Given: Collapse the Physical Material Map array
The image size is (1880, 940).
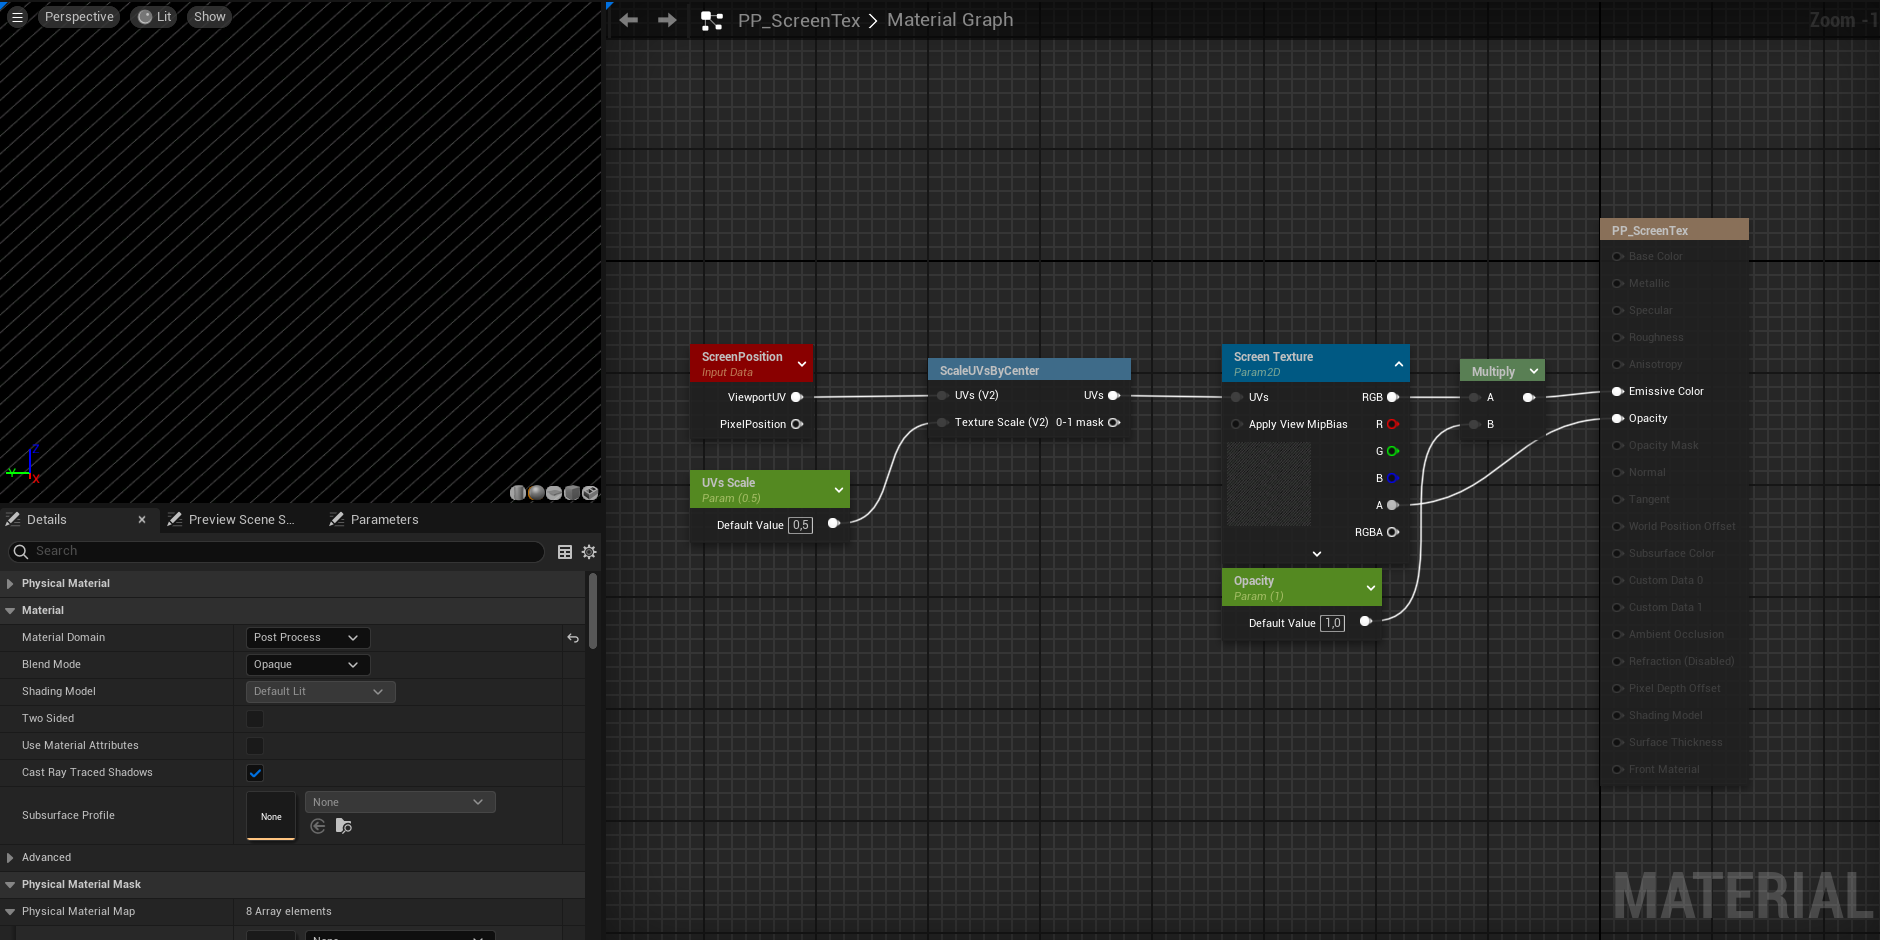Looking at the screenshot, I should [x=10, y=912].
